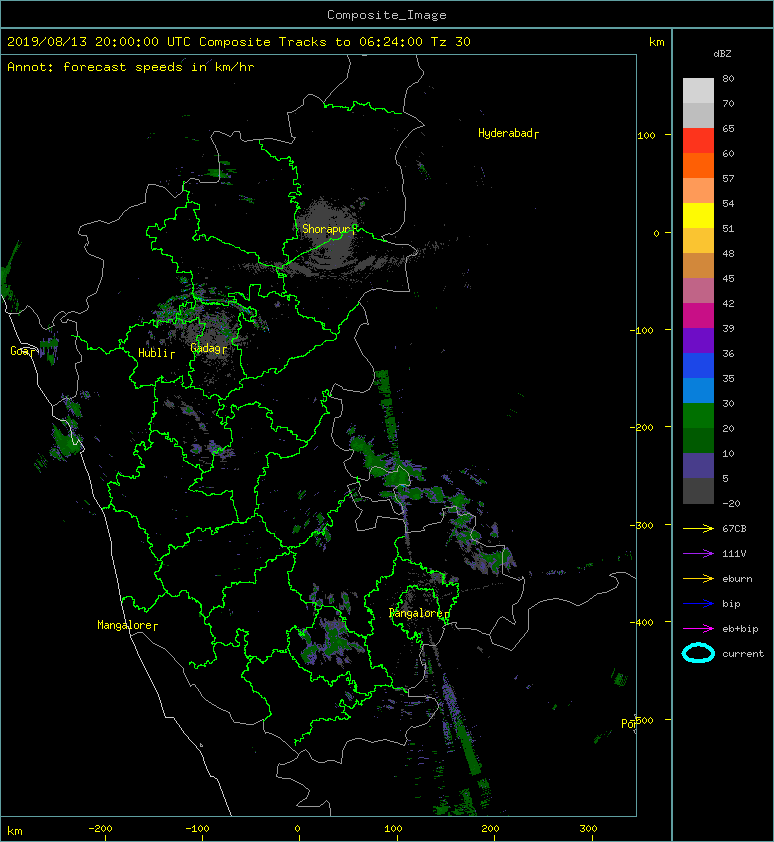The width and height of the screenshot is (774, 842).
Task: Click the 54 value in dBZ scale
Action: 728,204
